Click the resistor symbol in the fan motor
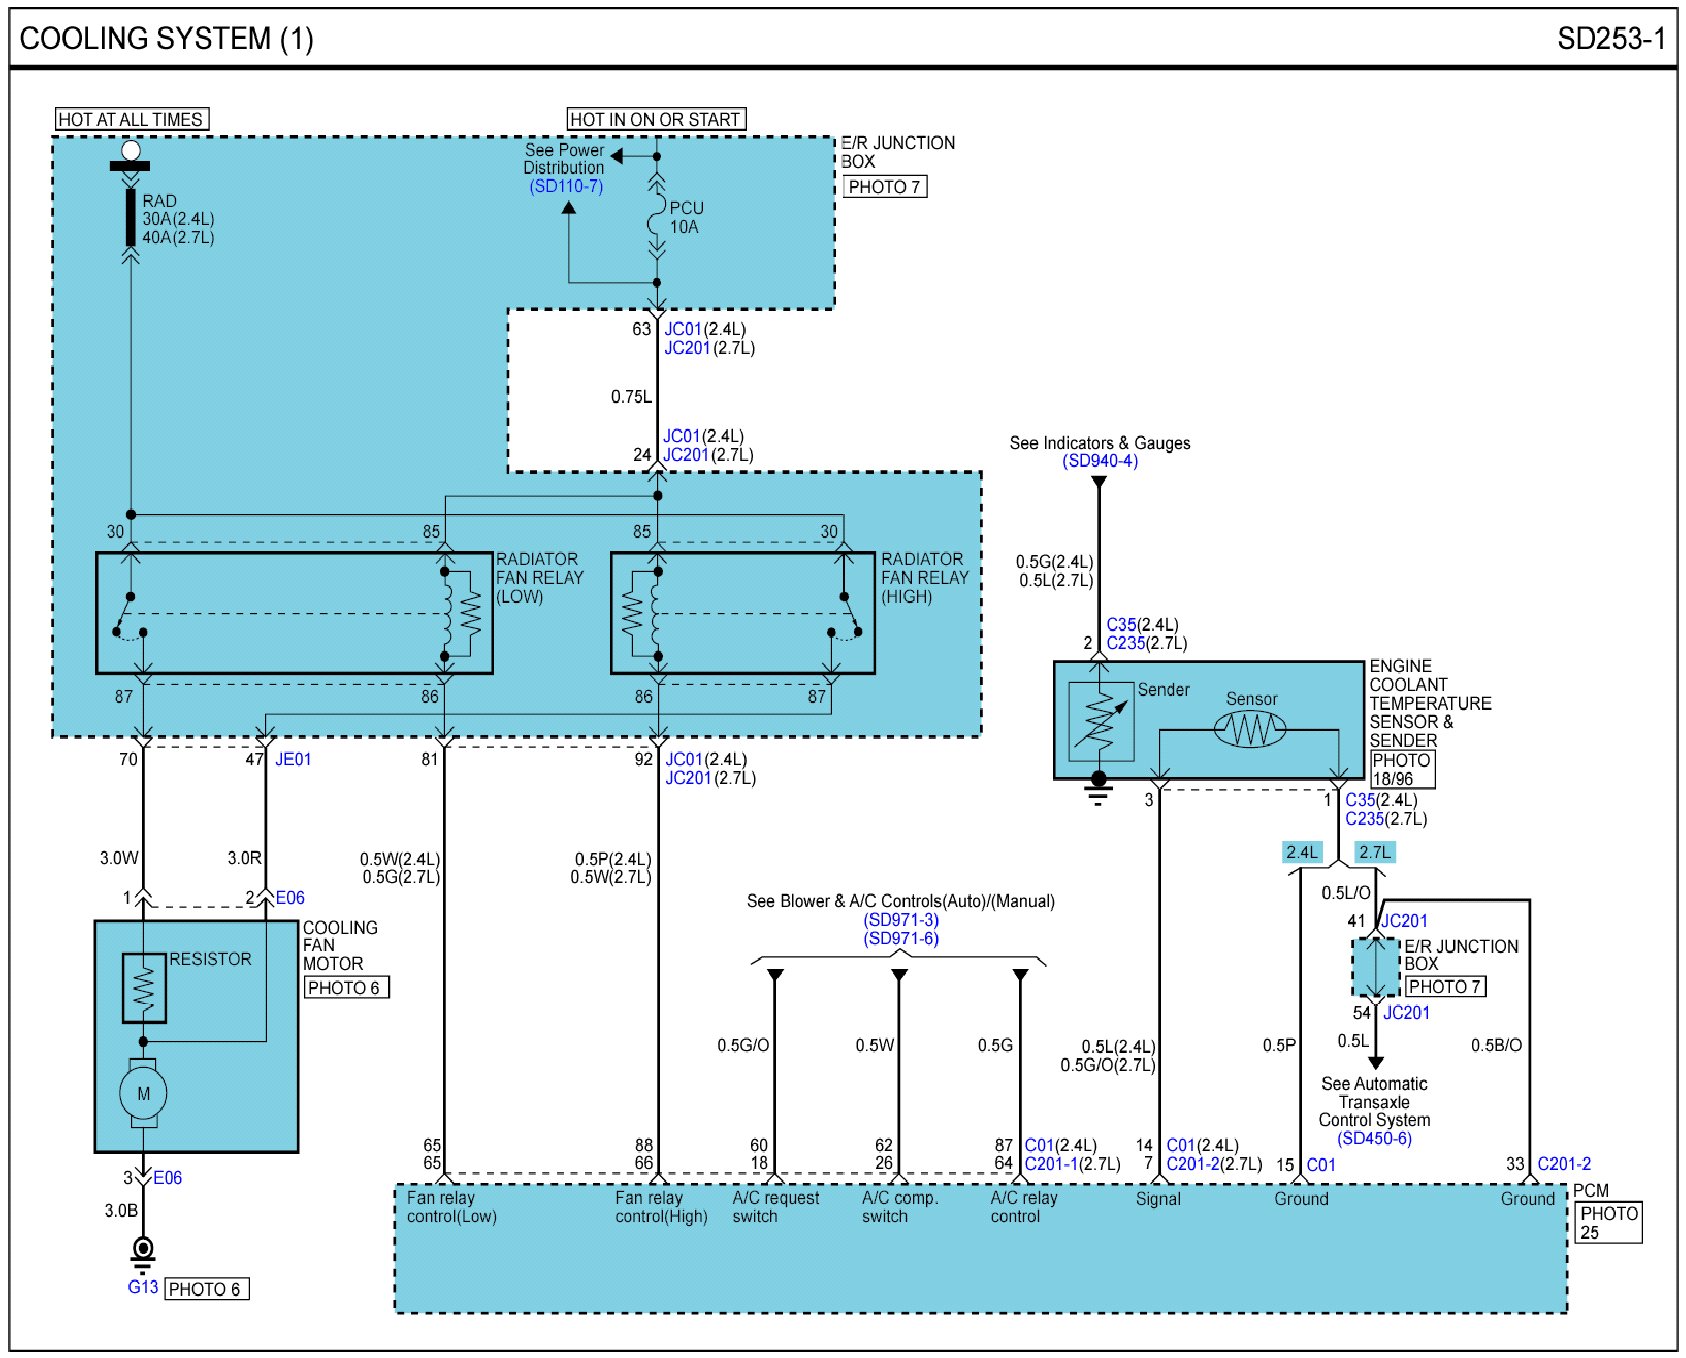 [x=143, y=988]
